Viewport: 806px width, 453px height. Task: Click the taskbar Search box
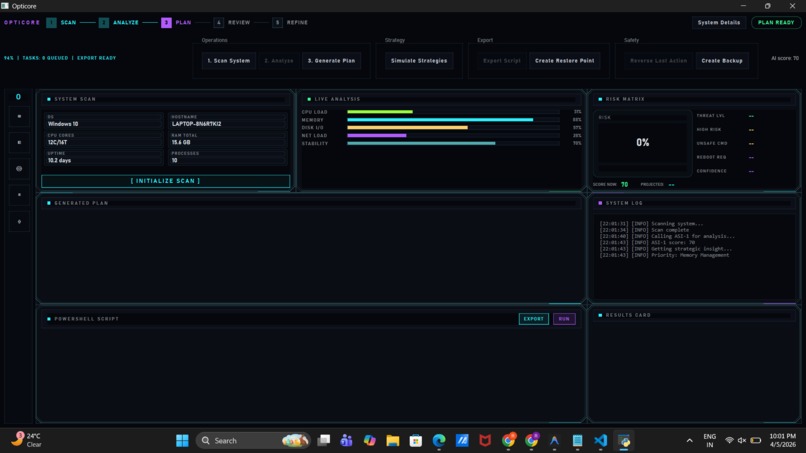tap(253, 441)
